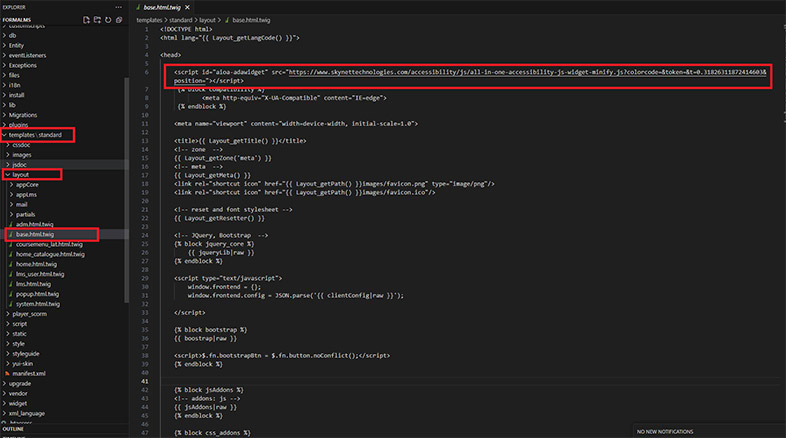
Task: Expand the appCore folder
Action: pyautogui.click(x=27, y=185)
